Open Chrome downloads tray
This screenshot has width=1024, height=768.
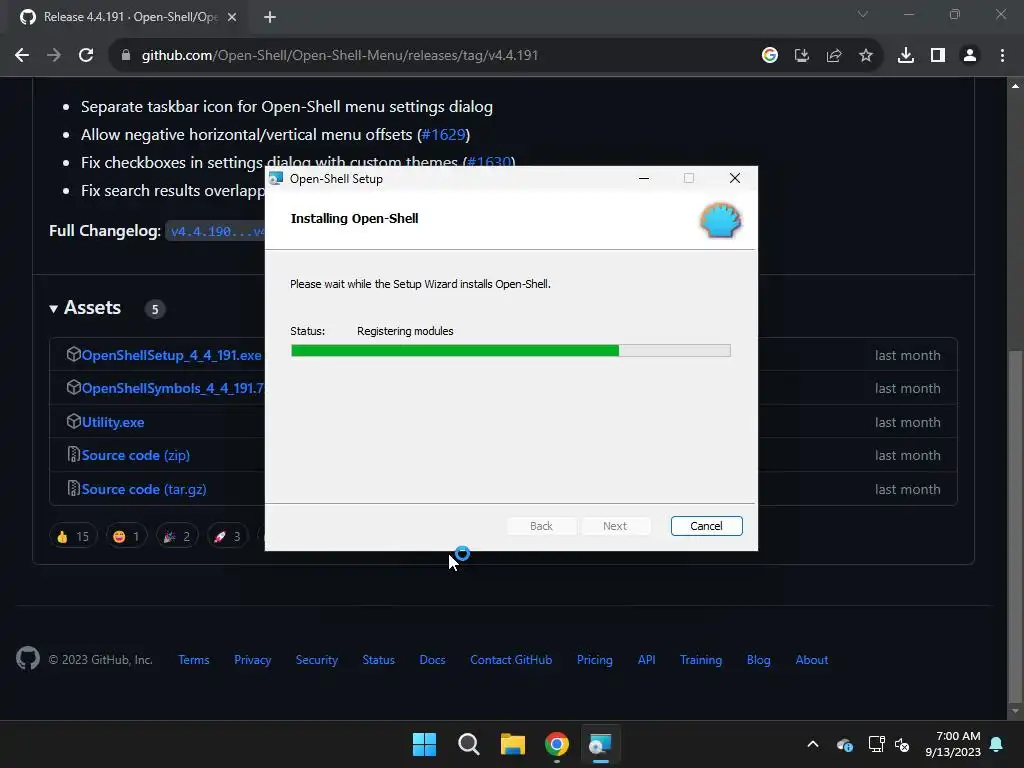coord(906,56)
